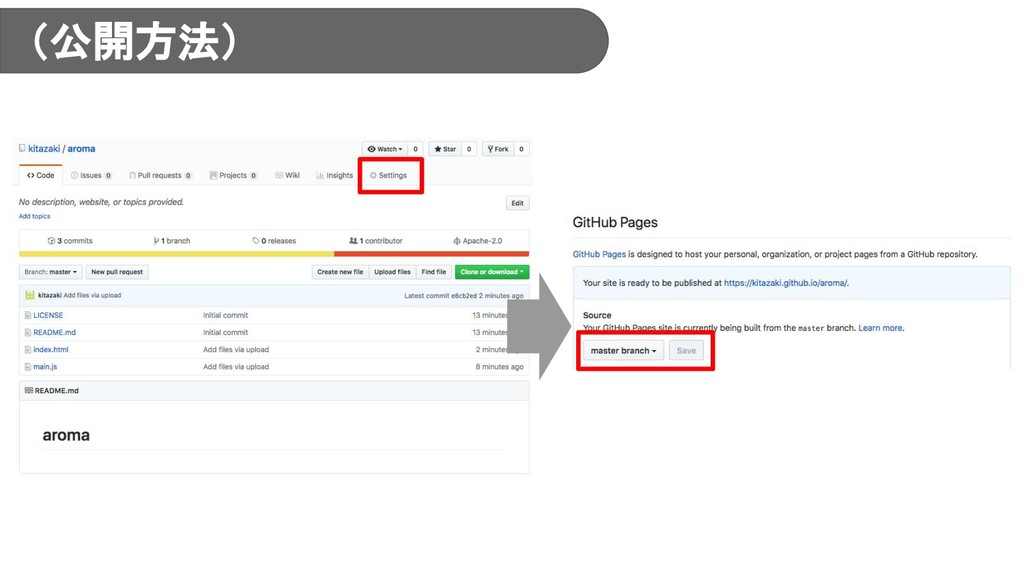View the 3 commits history
The height and width of the screenshot is (576, 1024).
[x=70, y=241]
